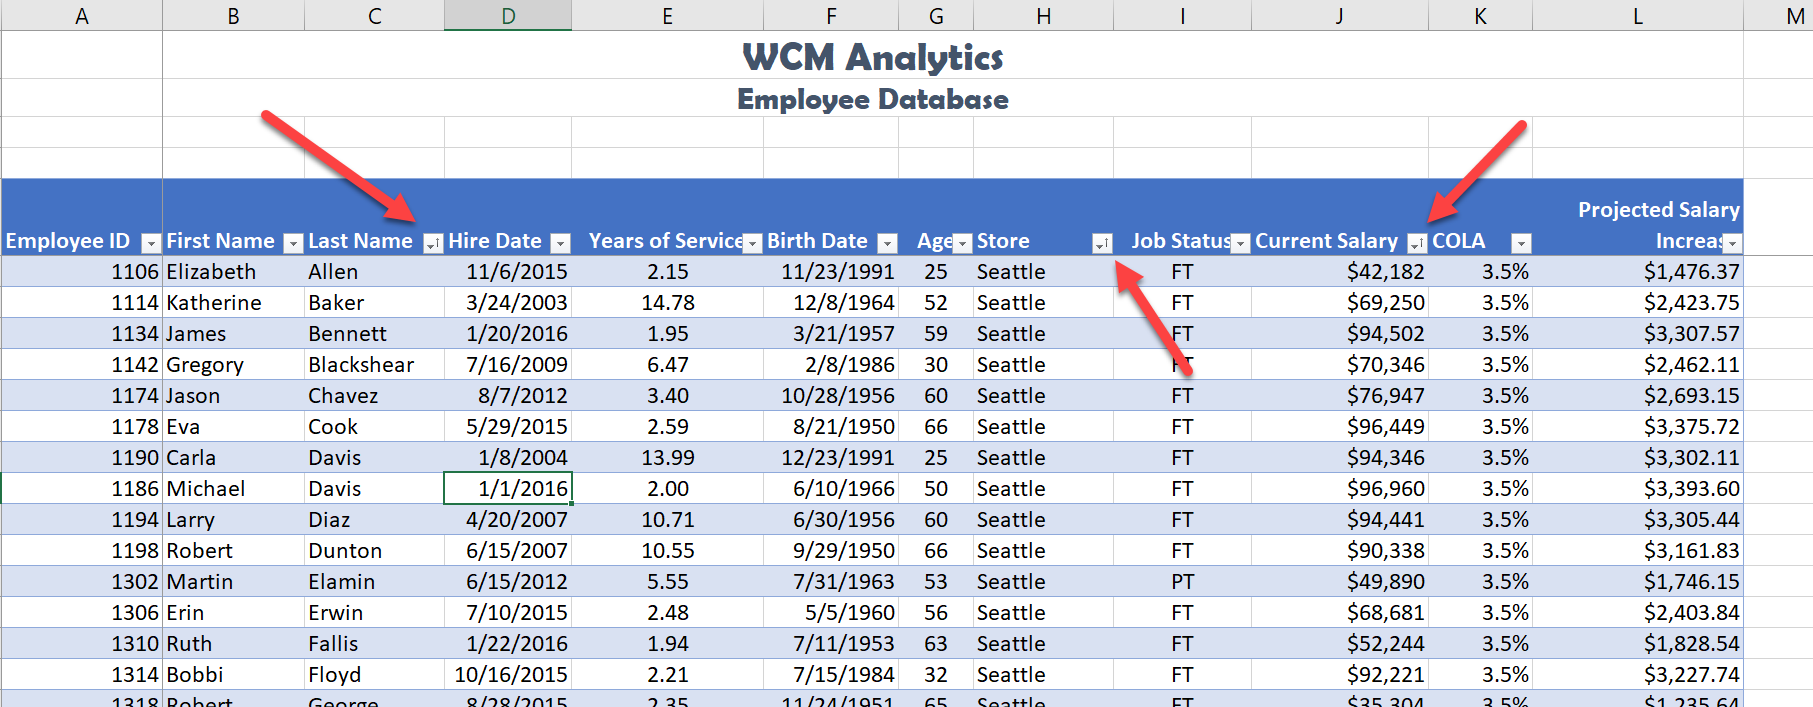Open the Employee ID filter dropdown

coord(151,243)
